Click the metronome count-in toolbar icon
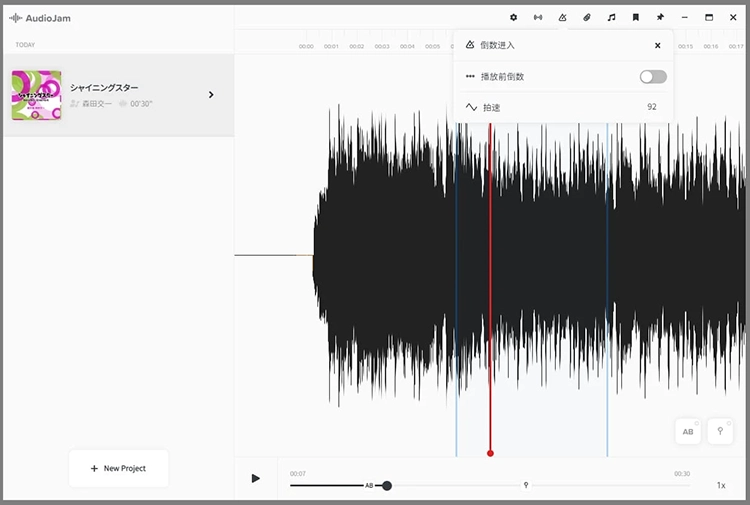The image size is (750, 505). (563, 18)
